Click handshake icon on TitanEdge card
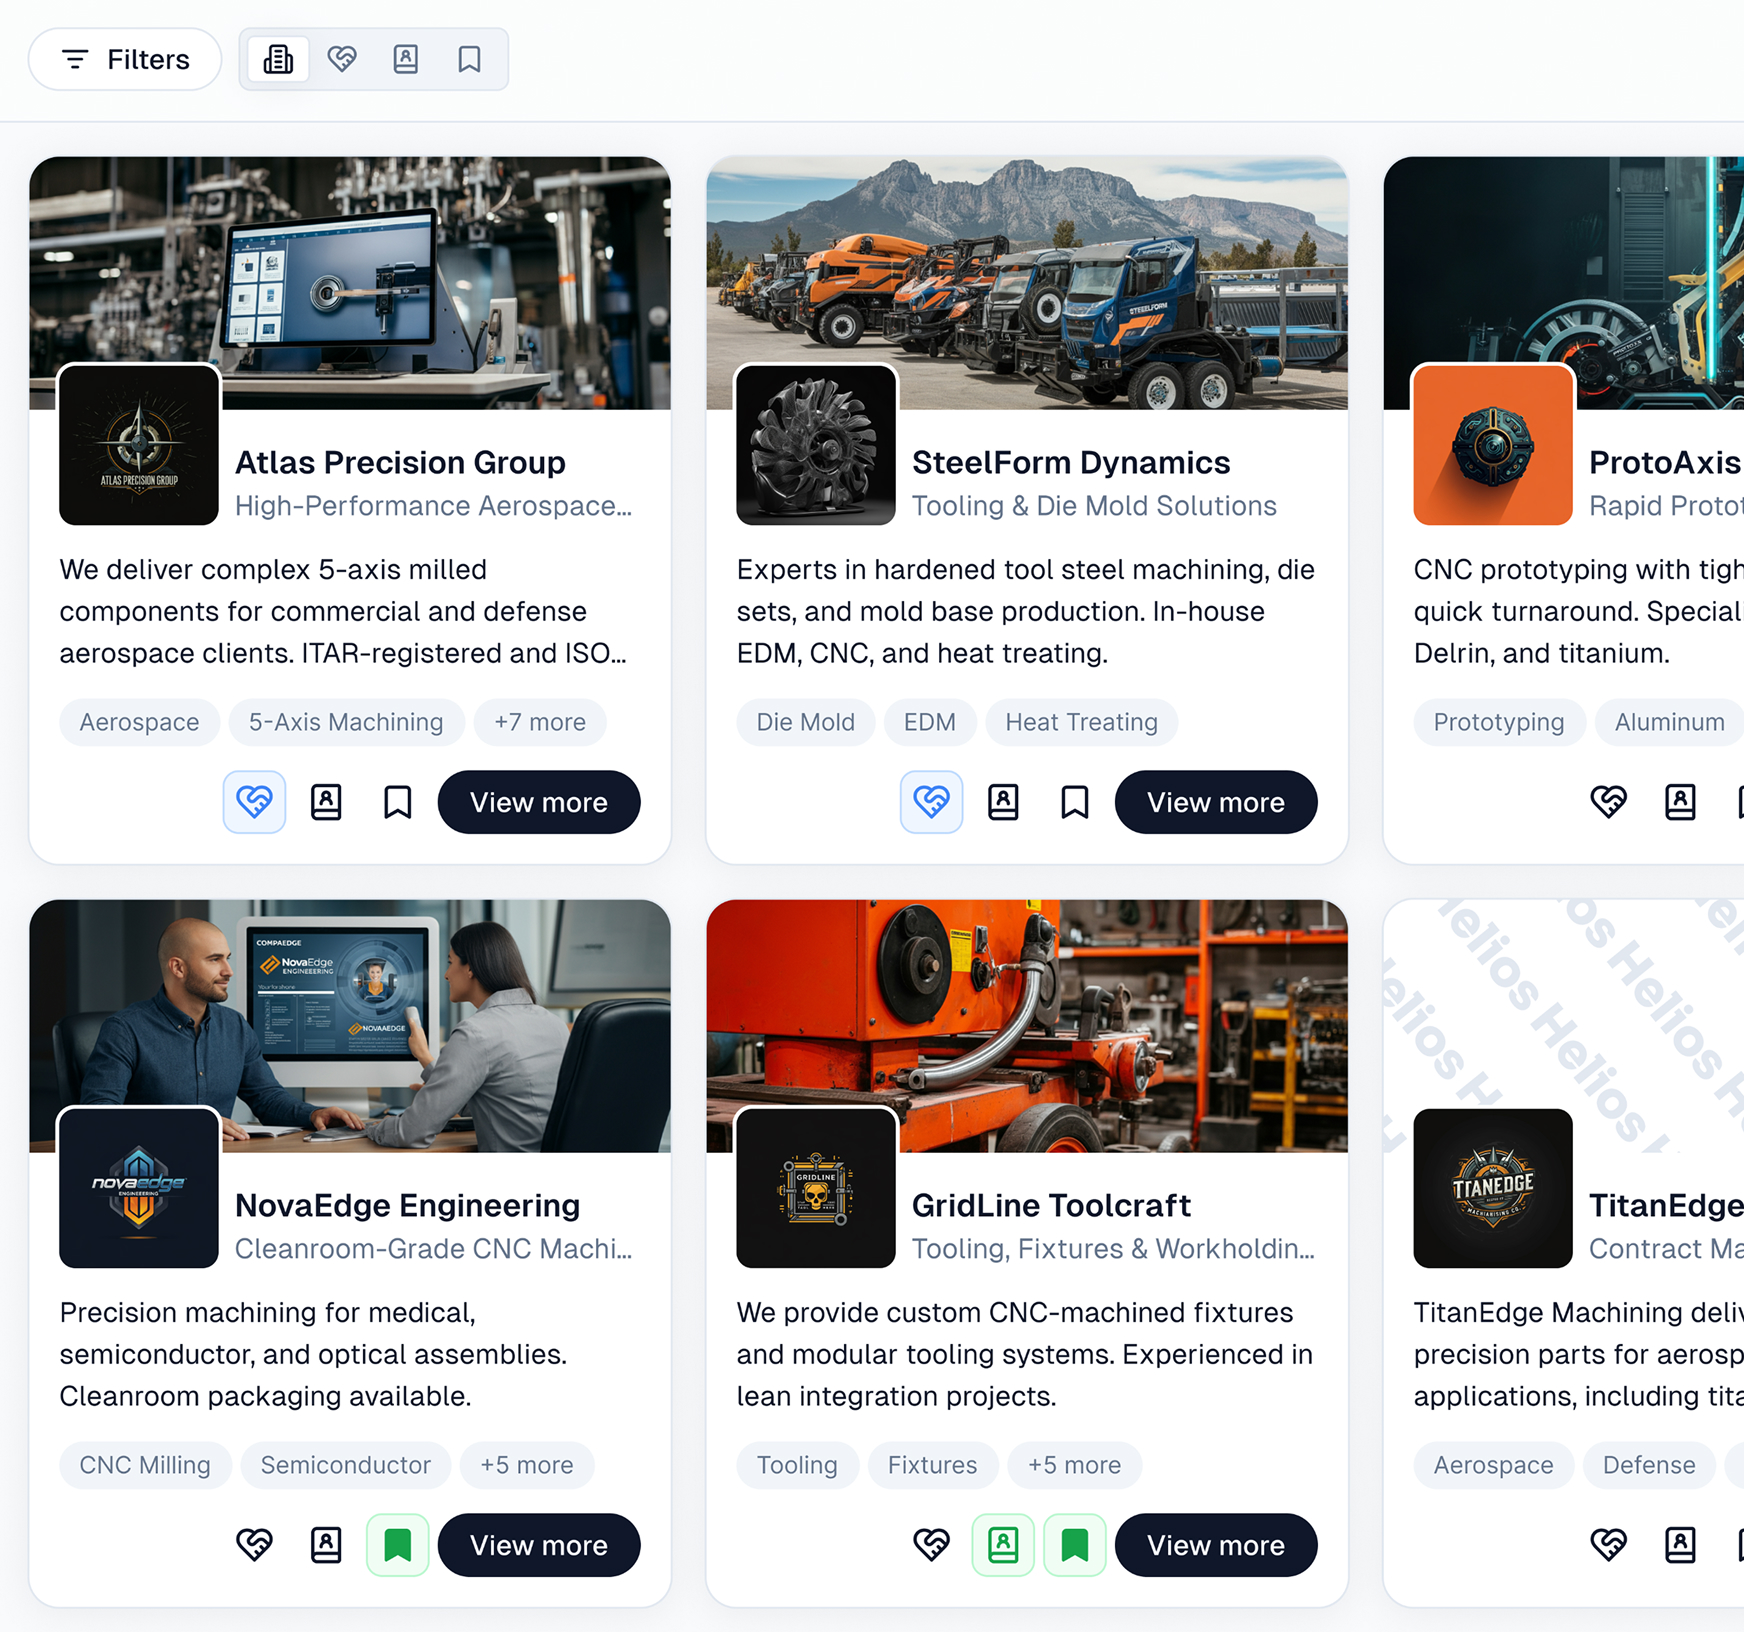The width and height of the screenshot is (1744, 1632). (1608, 1545)
